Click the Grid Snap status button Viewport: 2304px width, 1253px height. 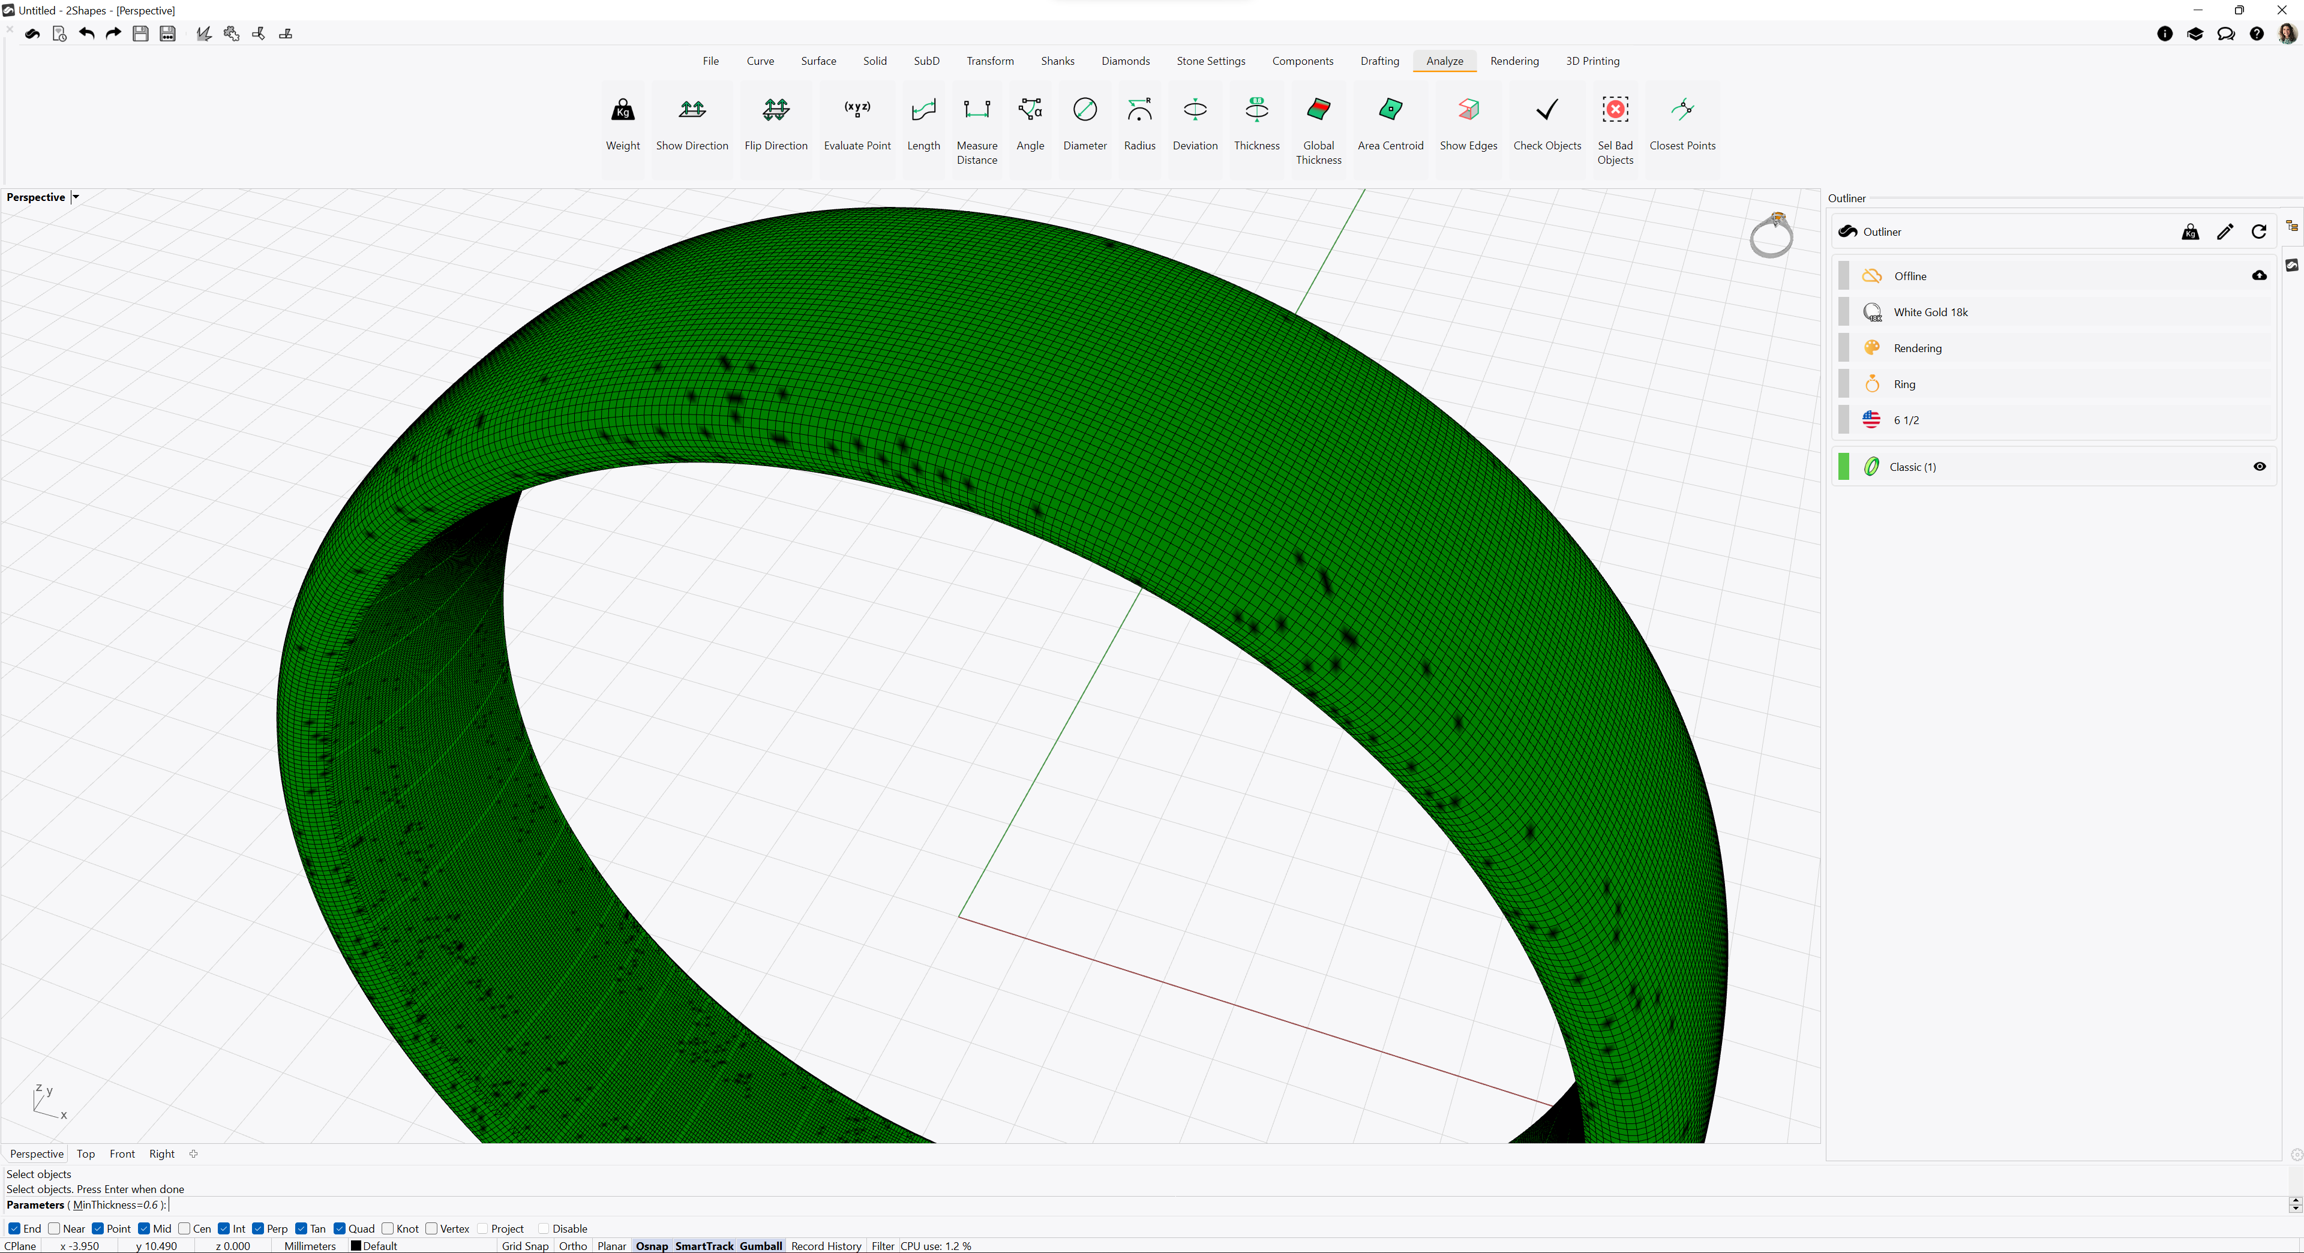525,1246
